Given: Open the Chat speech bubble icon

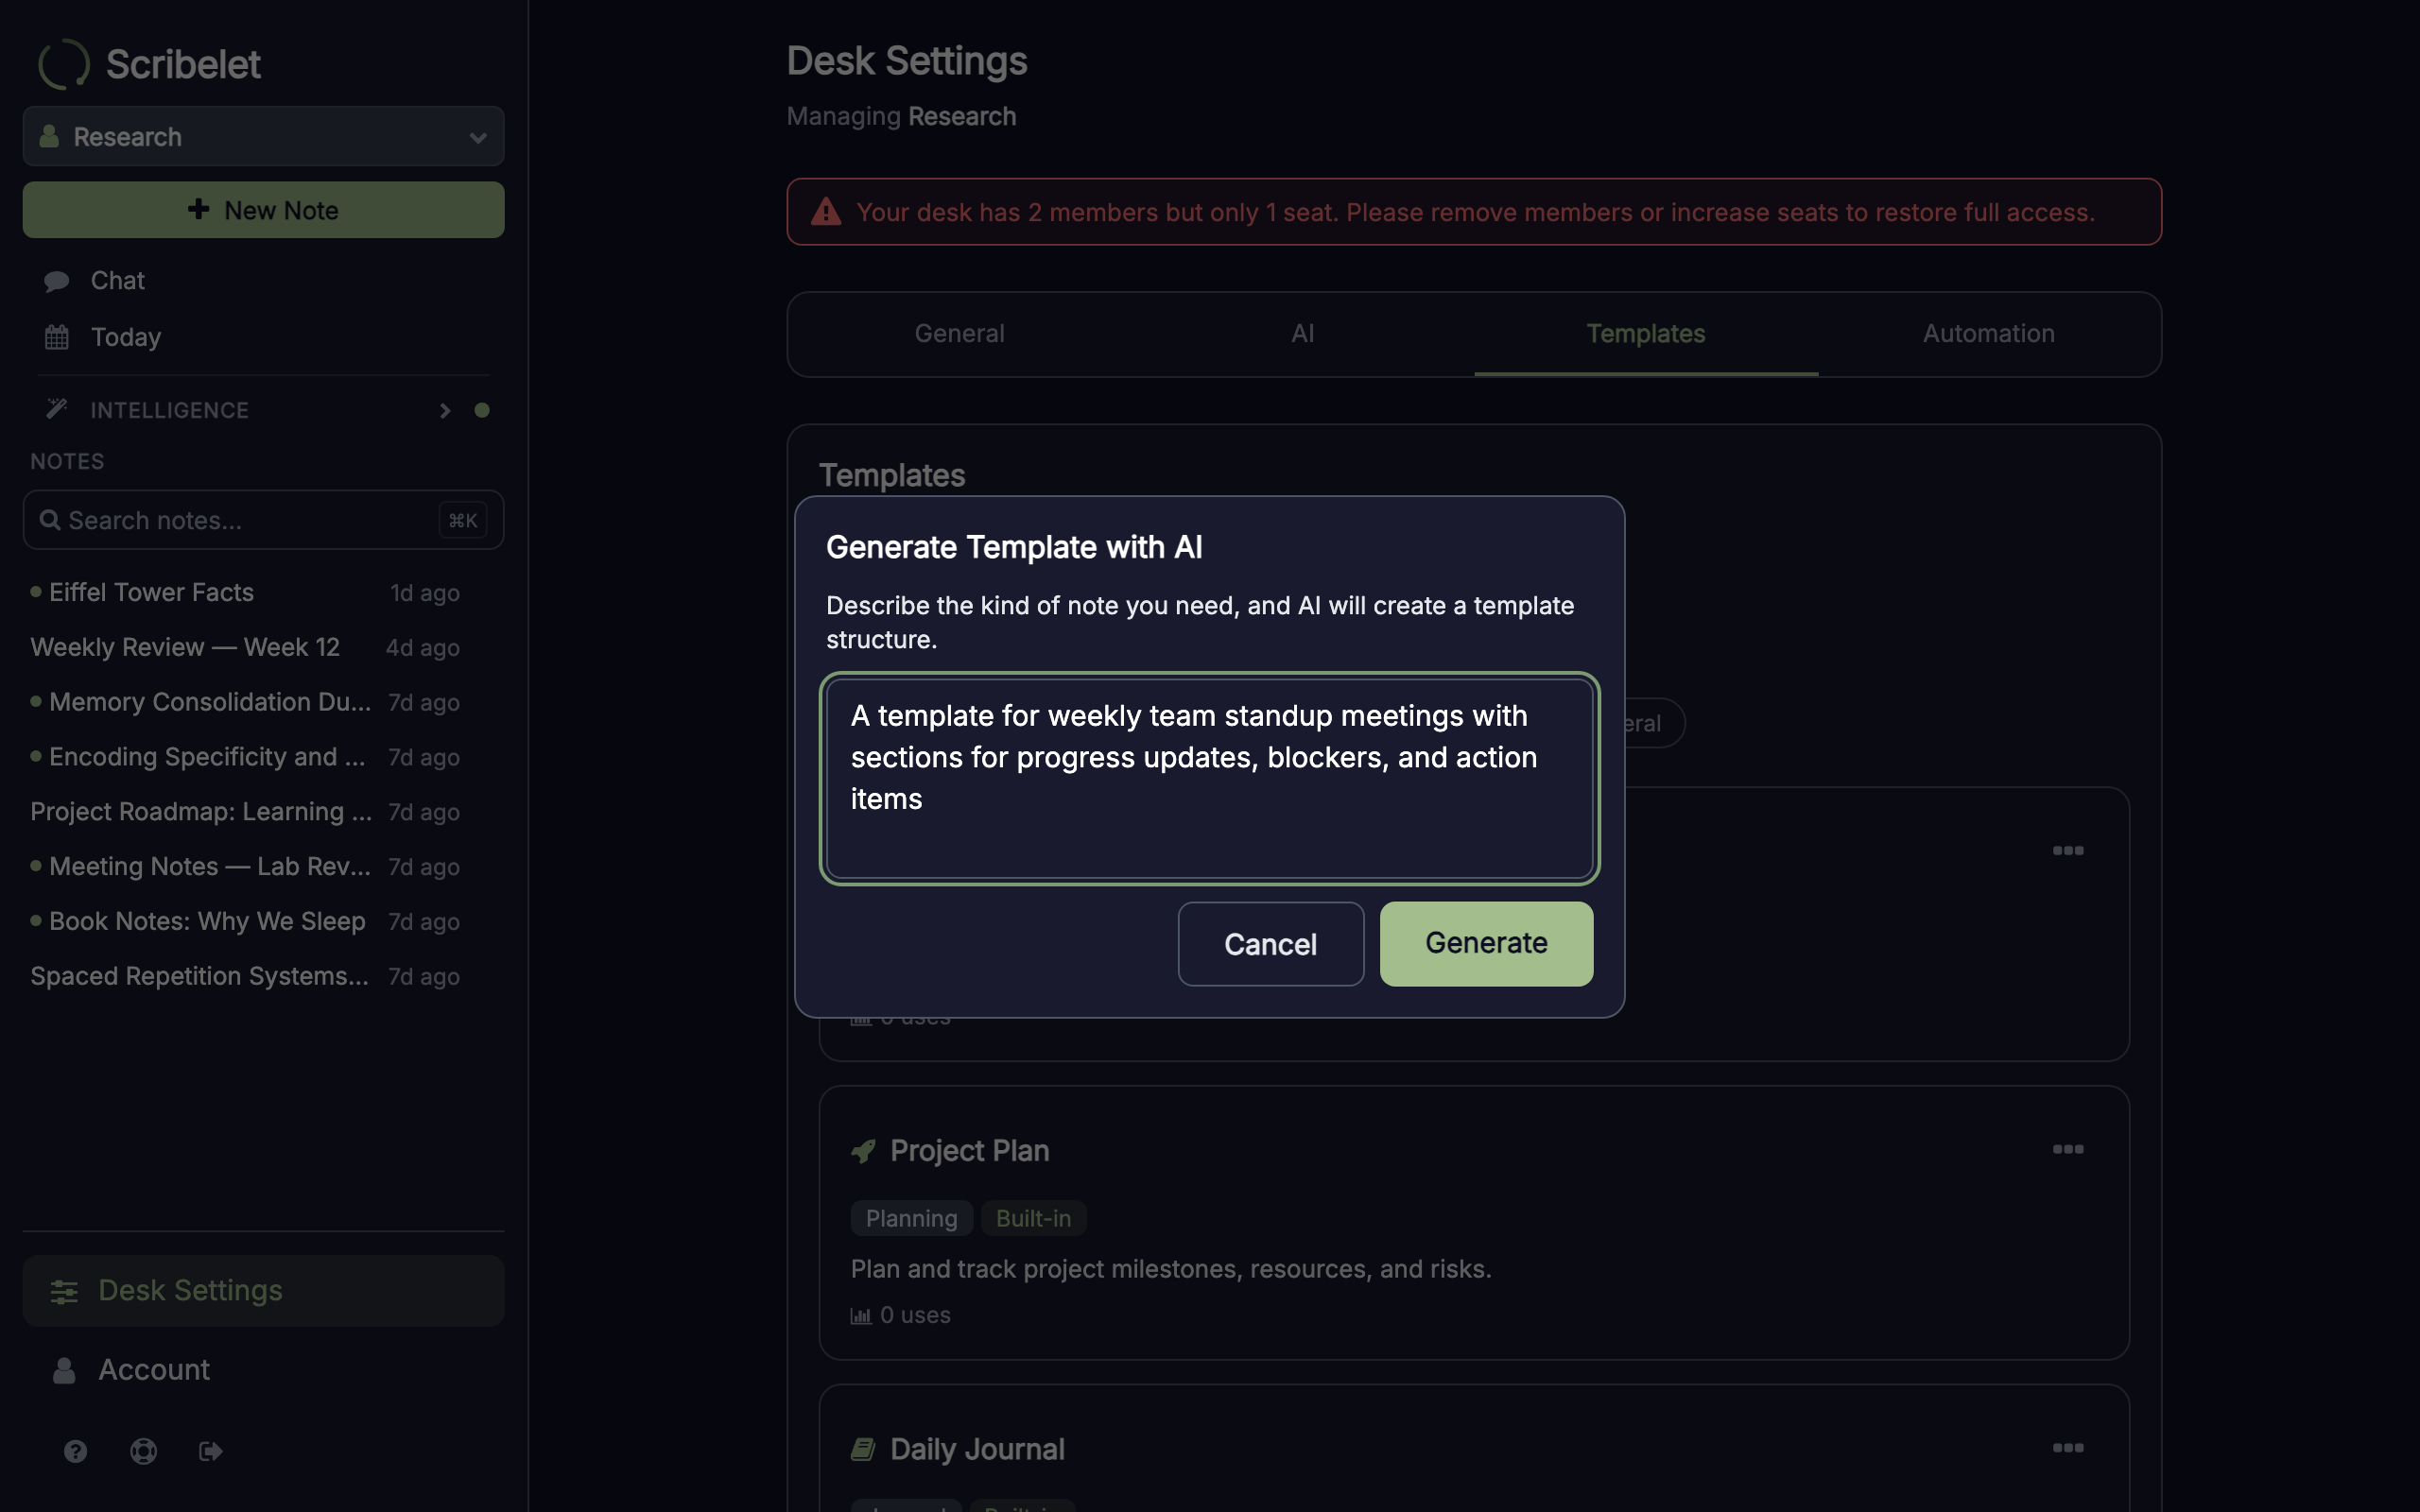Looking at the screenshot, I should click(57, 281).
